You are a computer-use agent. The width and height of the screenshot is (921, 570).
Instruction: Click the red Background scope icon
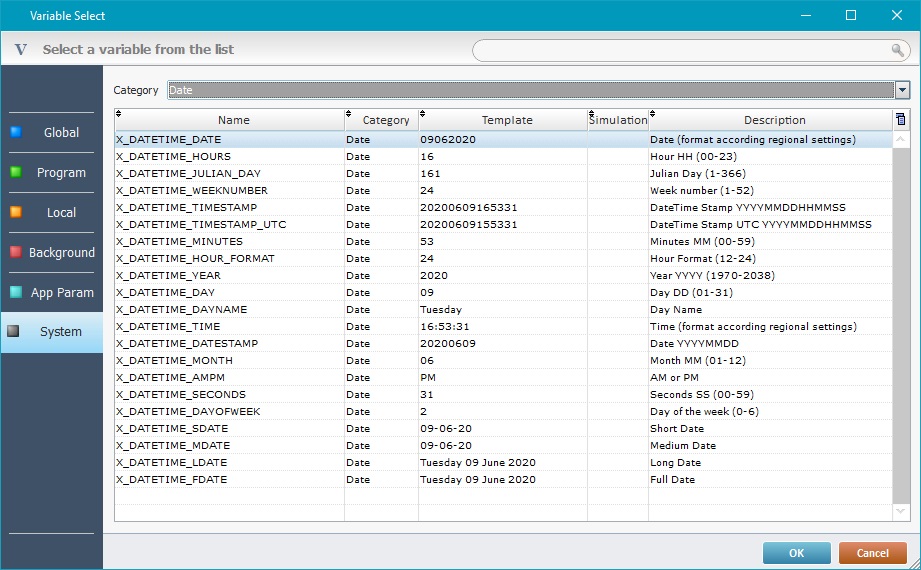point(15,252)
